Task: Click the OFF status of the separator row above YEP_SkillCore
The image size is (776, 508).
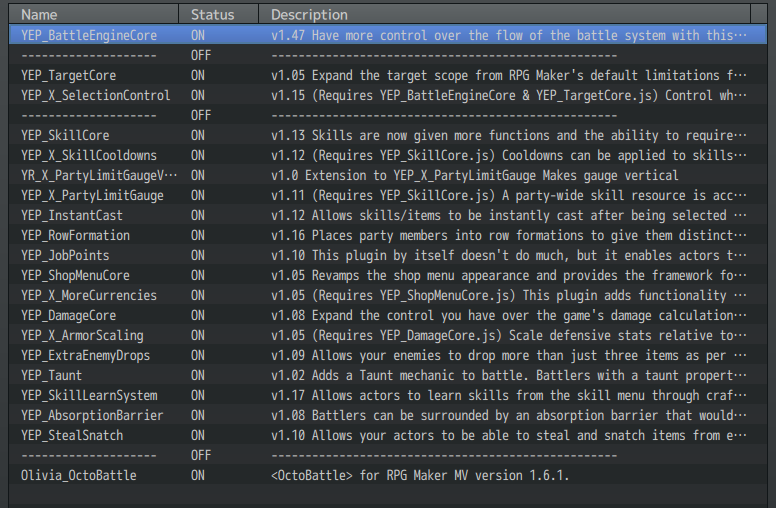Action: point(201,115)
